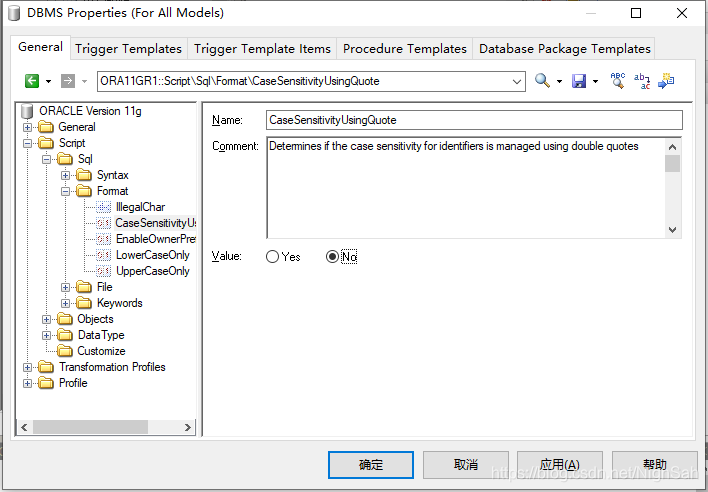This screenshot has width=708, height=492.
Task: Click the UpperCaseOnly item icon
Action: pos(103,271)
